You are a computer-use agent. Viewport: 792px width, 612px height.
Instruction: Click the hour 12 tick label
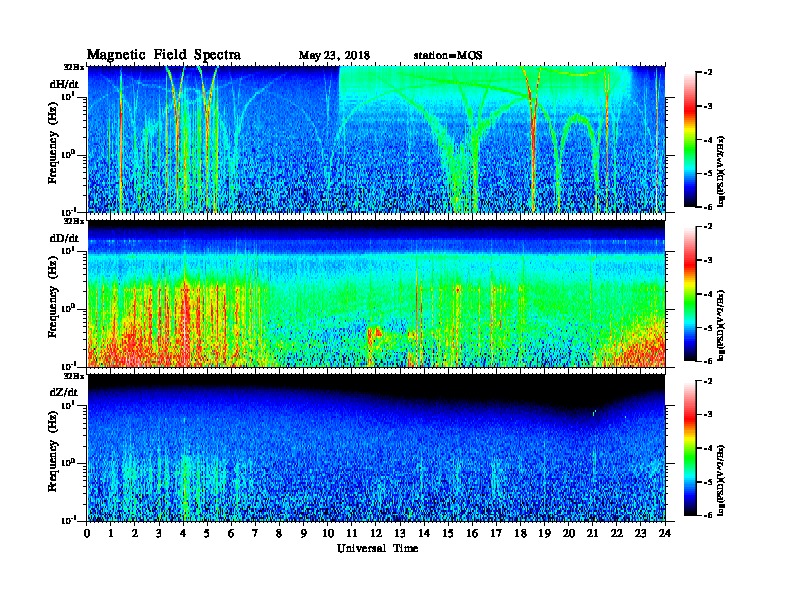pos(376,534)
